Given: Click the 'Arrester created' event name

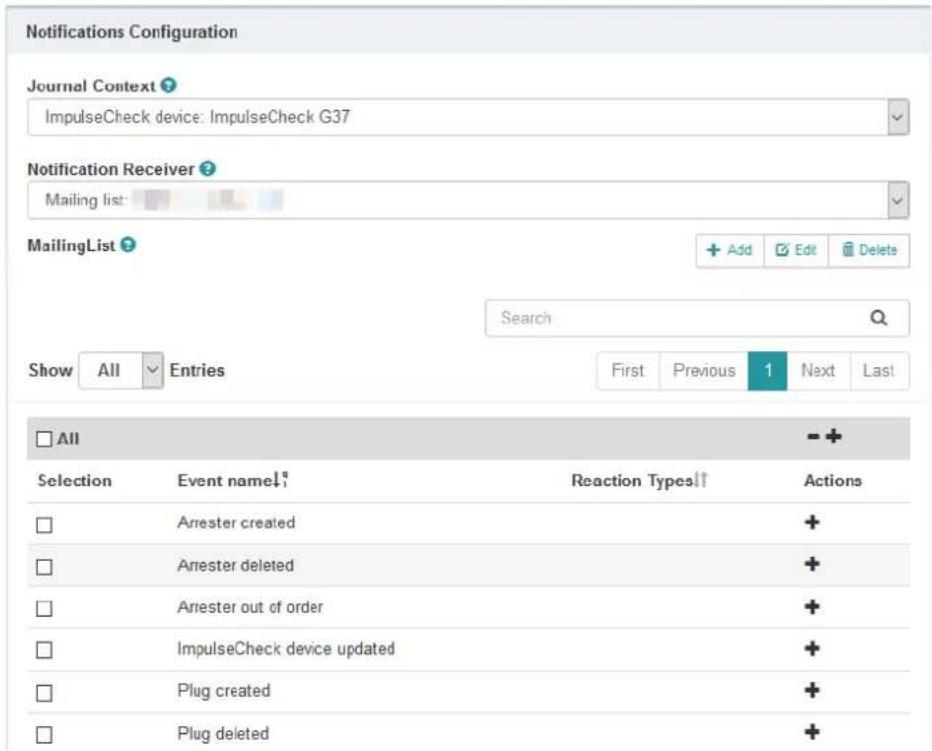Looking at the screenshot, I should [x=236, y=523].
